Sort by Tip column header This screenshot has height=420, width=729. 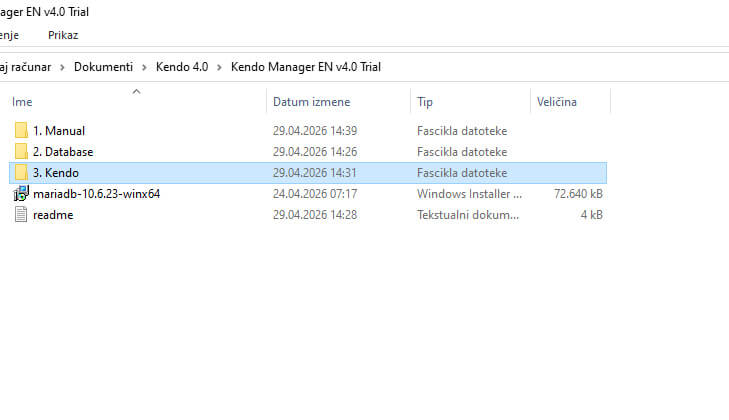425,102
